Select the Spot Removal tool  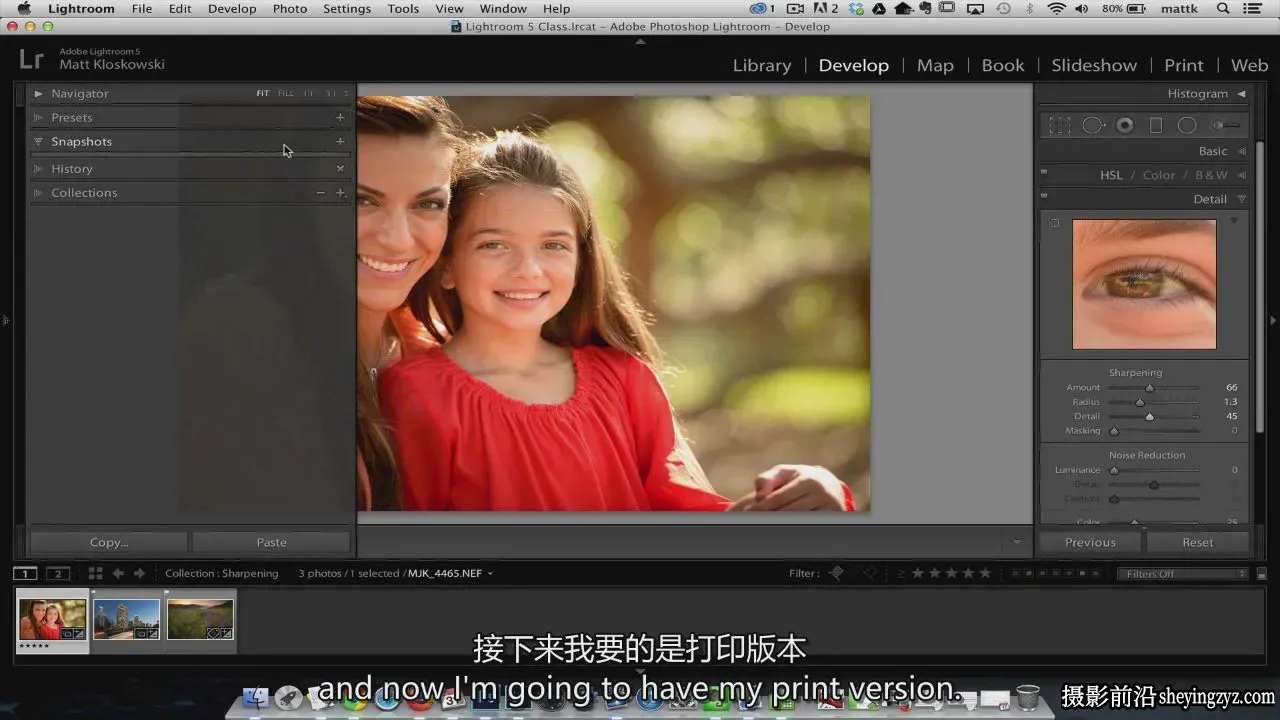pos(1093,125)
